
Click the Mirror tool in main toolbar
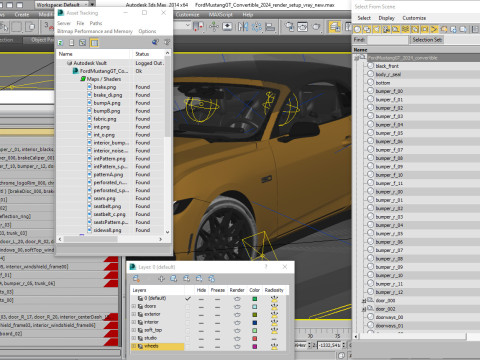243,27
